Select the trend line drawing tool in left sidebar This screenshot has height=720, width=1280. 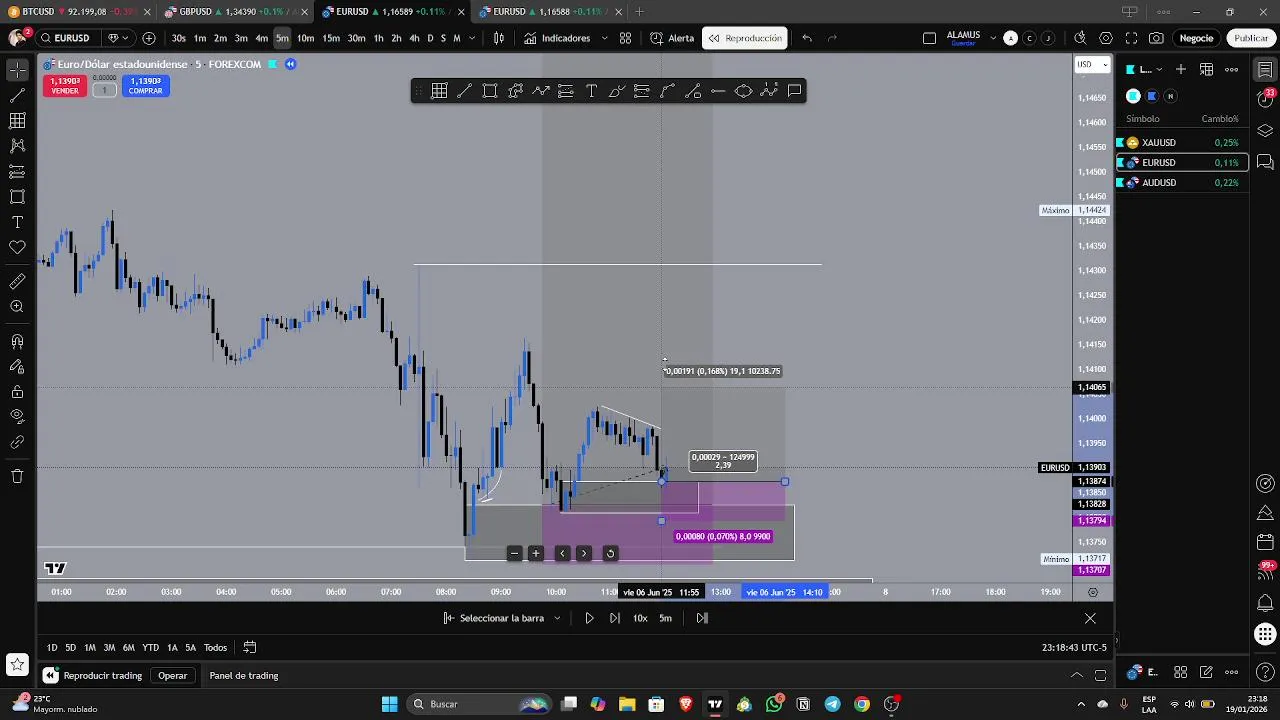pos(17,96)
